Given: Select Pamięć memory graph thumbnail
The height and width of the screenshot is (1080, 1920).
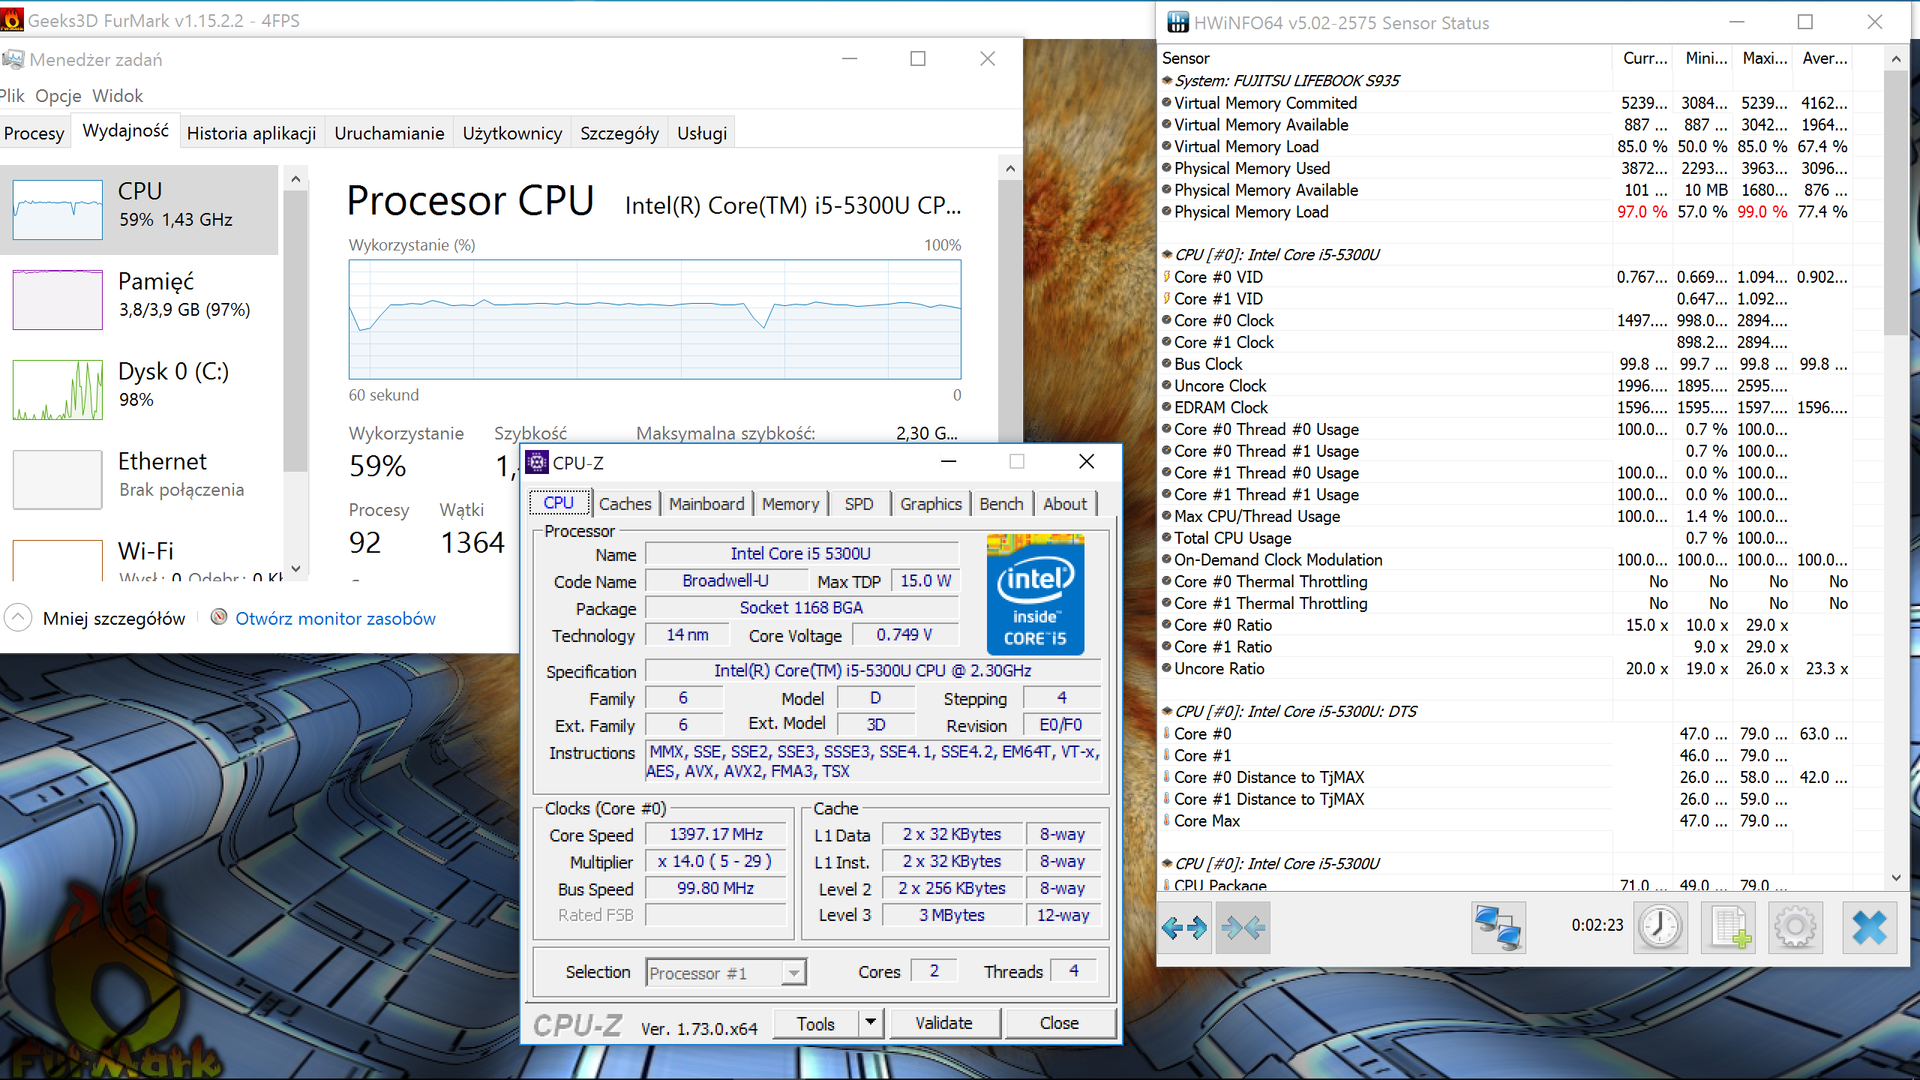Looking at the screenshot, I should [x=58, y=299].
